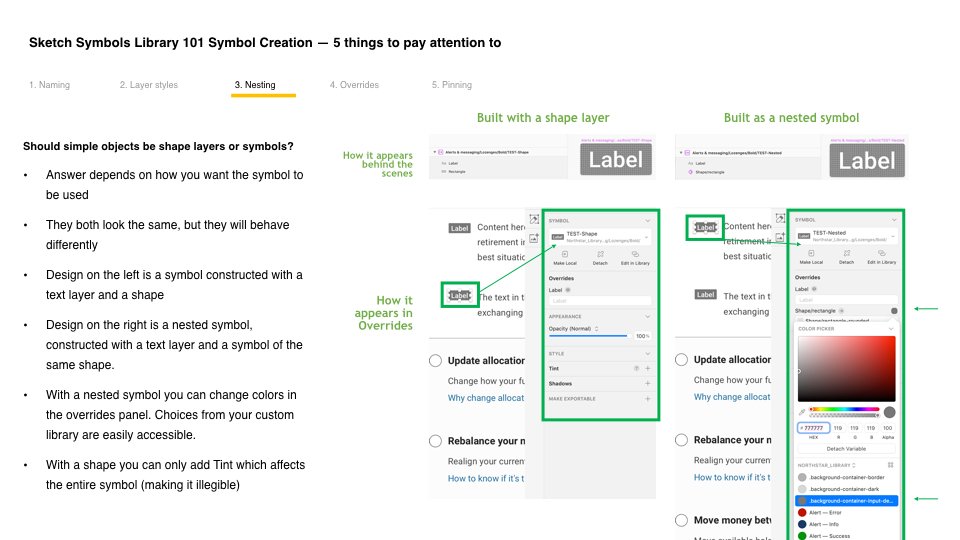This screenshot has height=540, width=960.
Task: Click the rainbow hue slider
Action: [x=844, y=409]
